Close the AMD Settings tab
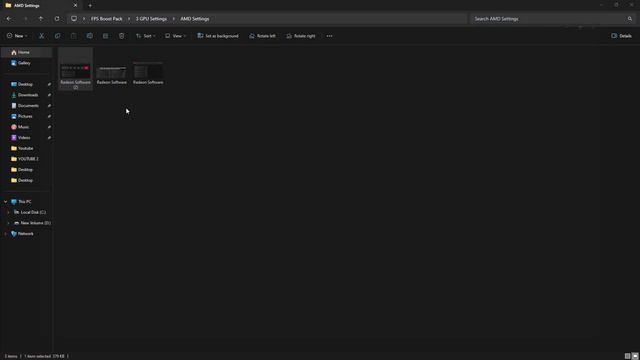This screenshot has height=360, width=640. tap(75, 6)
